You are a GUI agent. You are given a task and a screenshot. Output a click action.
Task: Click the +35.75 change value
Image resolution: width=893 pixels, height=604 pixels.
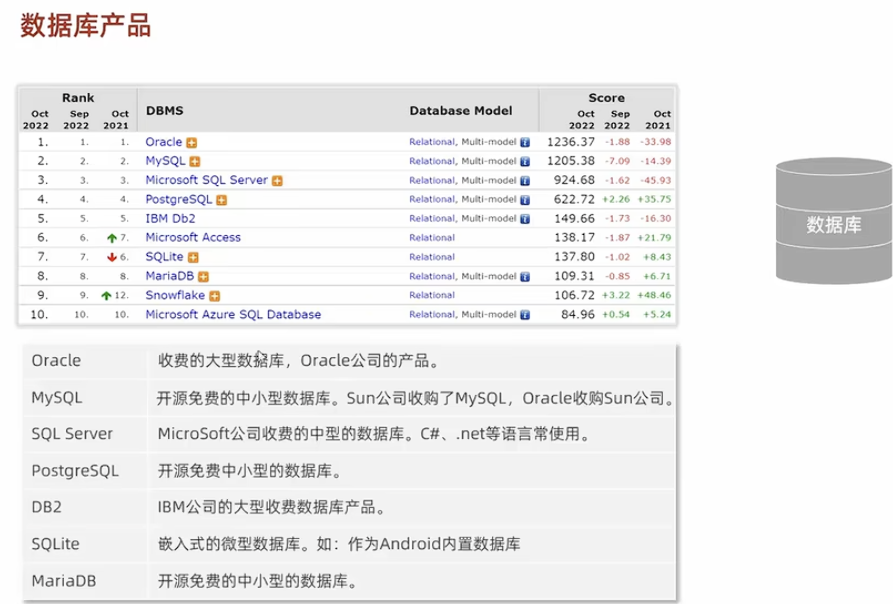tap(654, 199)
